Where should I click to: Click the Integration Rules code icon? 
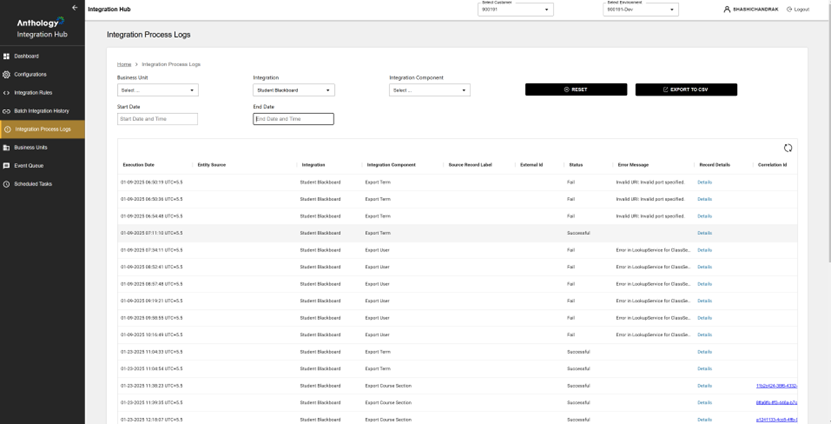[6, 93]
